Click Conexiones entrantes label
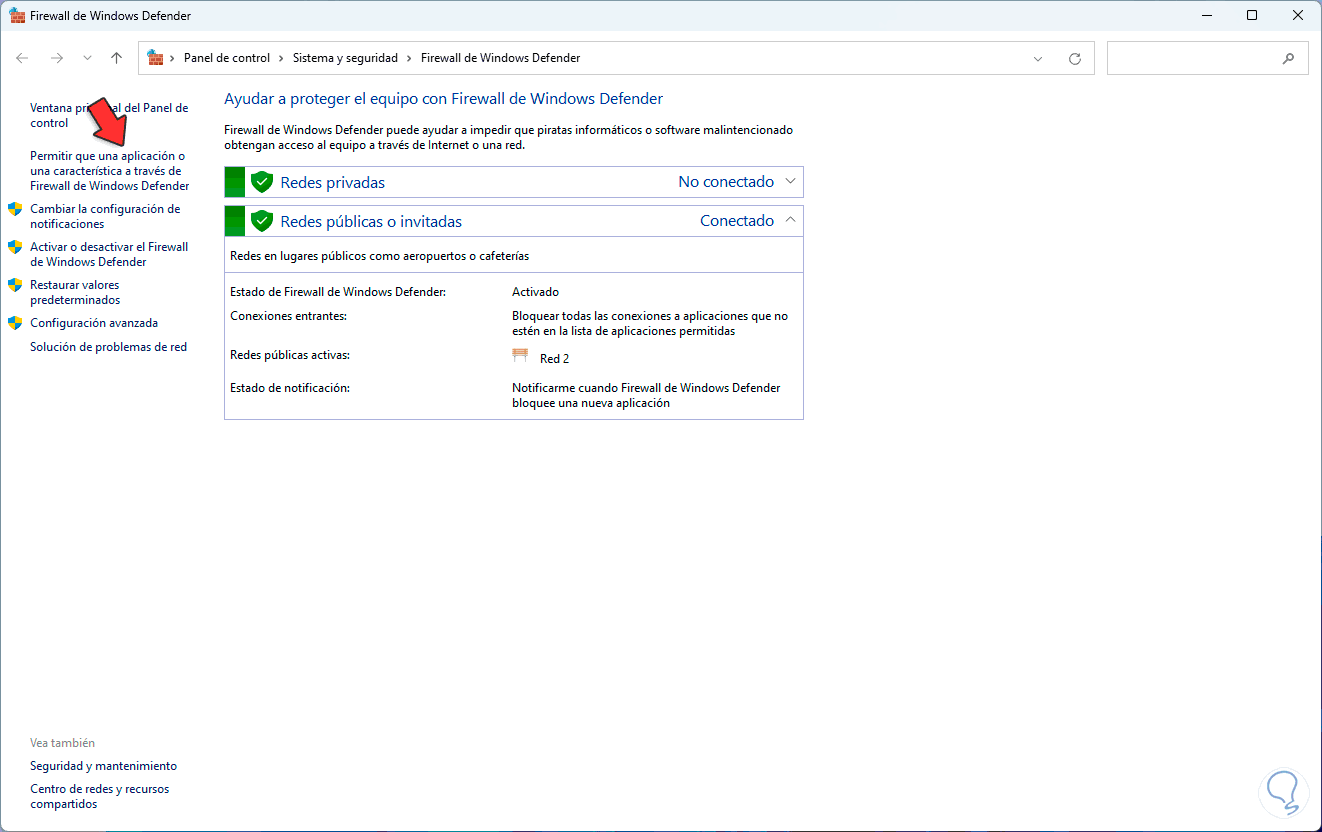 (x=288, y=316)
